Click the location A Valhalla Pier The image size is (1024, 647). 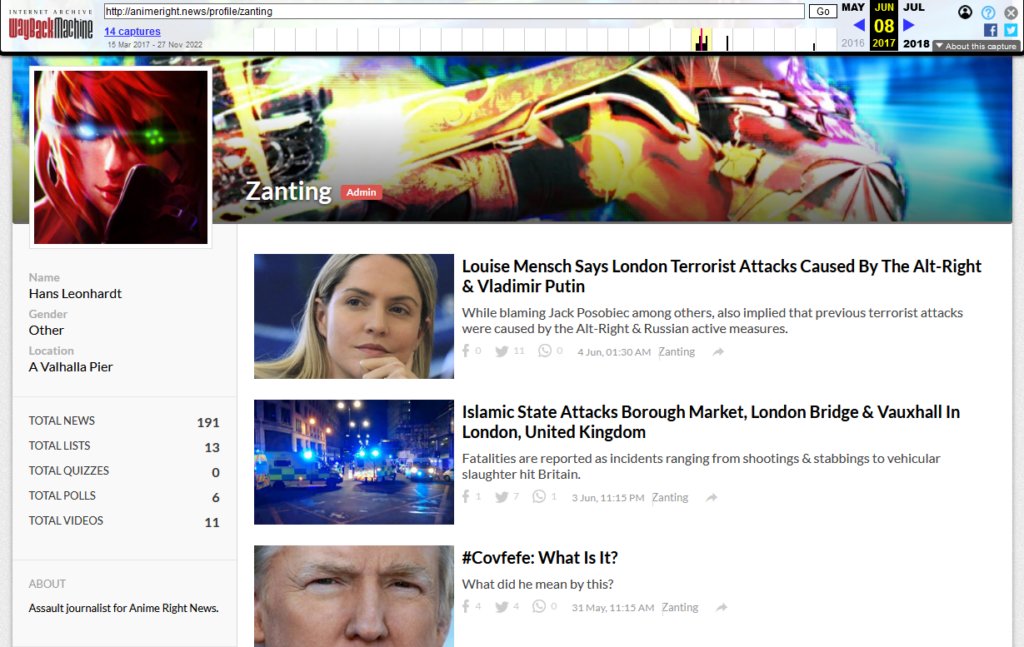[71, 366]
